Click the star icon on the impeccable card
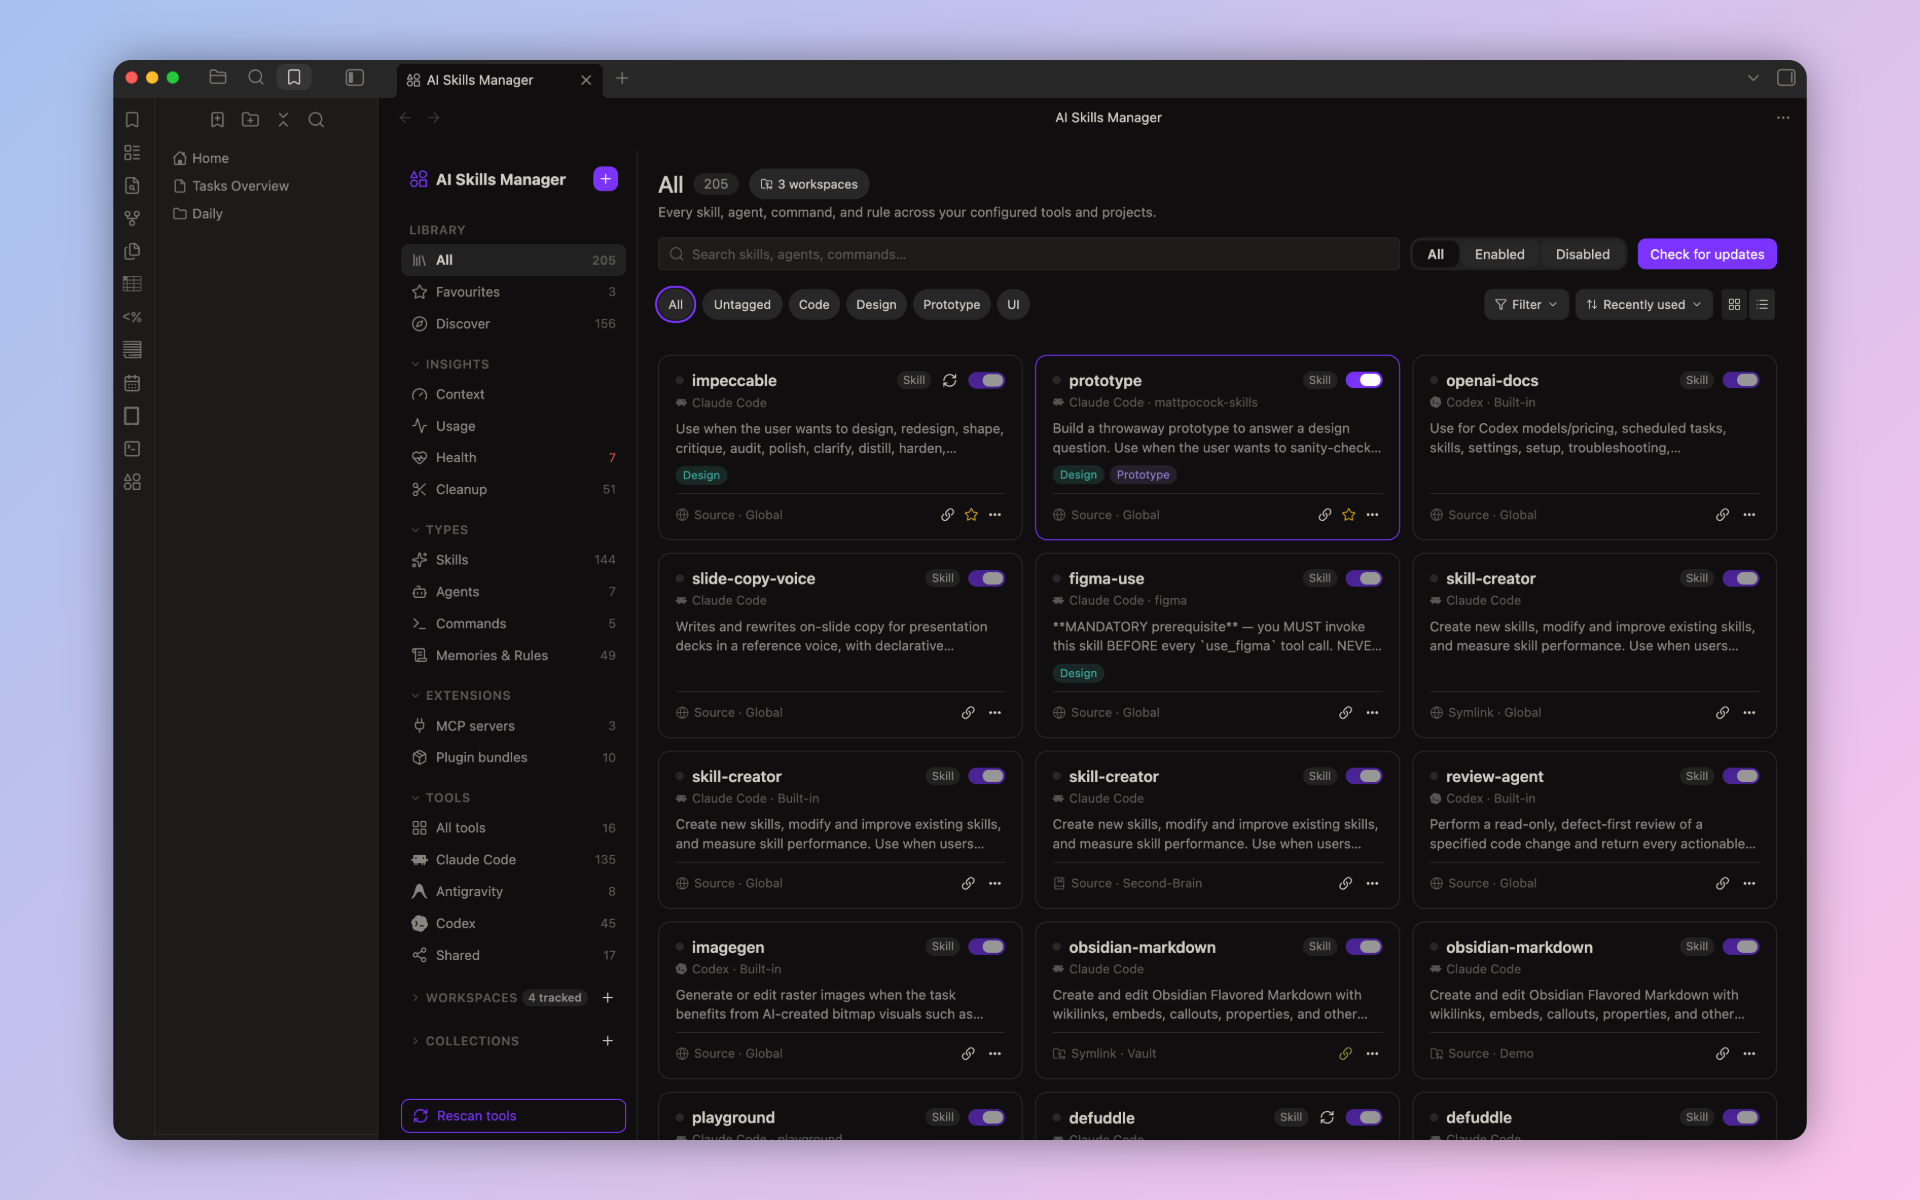The height and width of the screenshot is (1200, 1920). point(971,515)
